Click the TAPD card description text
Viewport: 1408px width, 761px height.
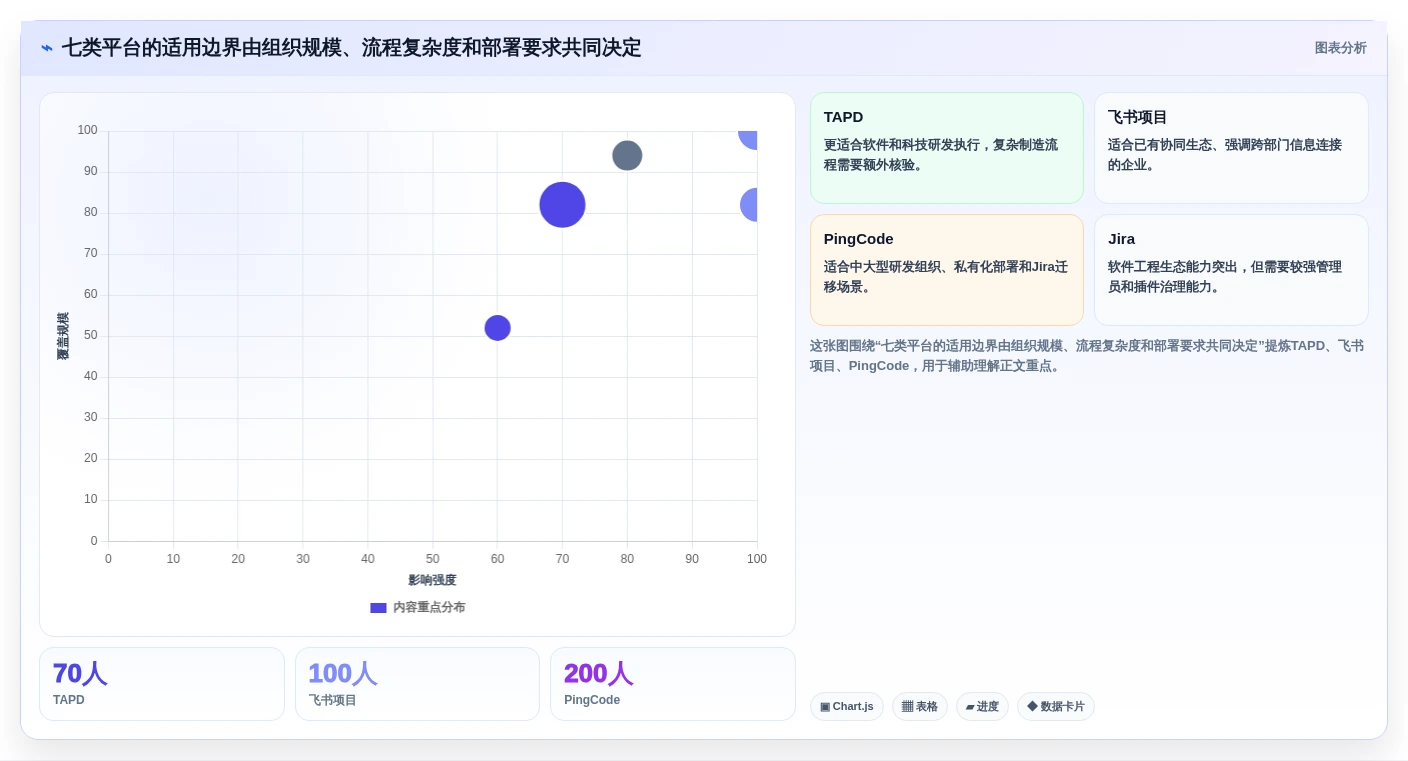pyautogui.click(x=941, y=155)
